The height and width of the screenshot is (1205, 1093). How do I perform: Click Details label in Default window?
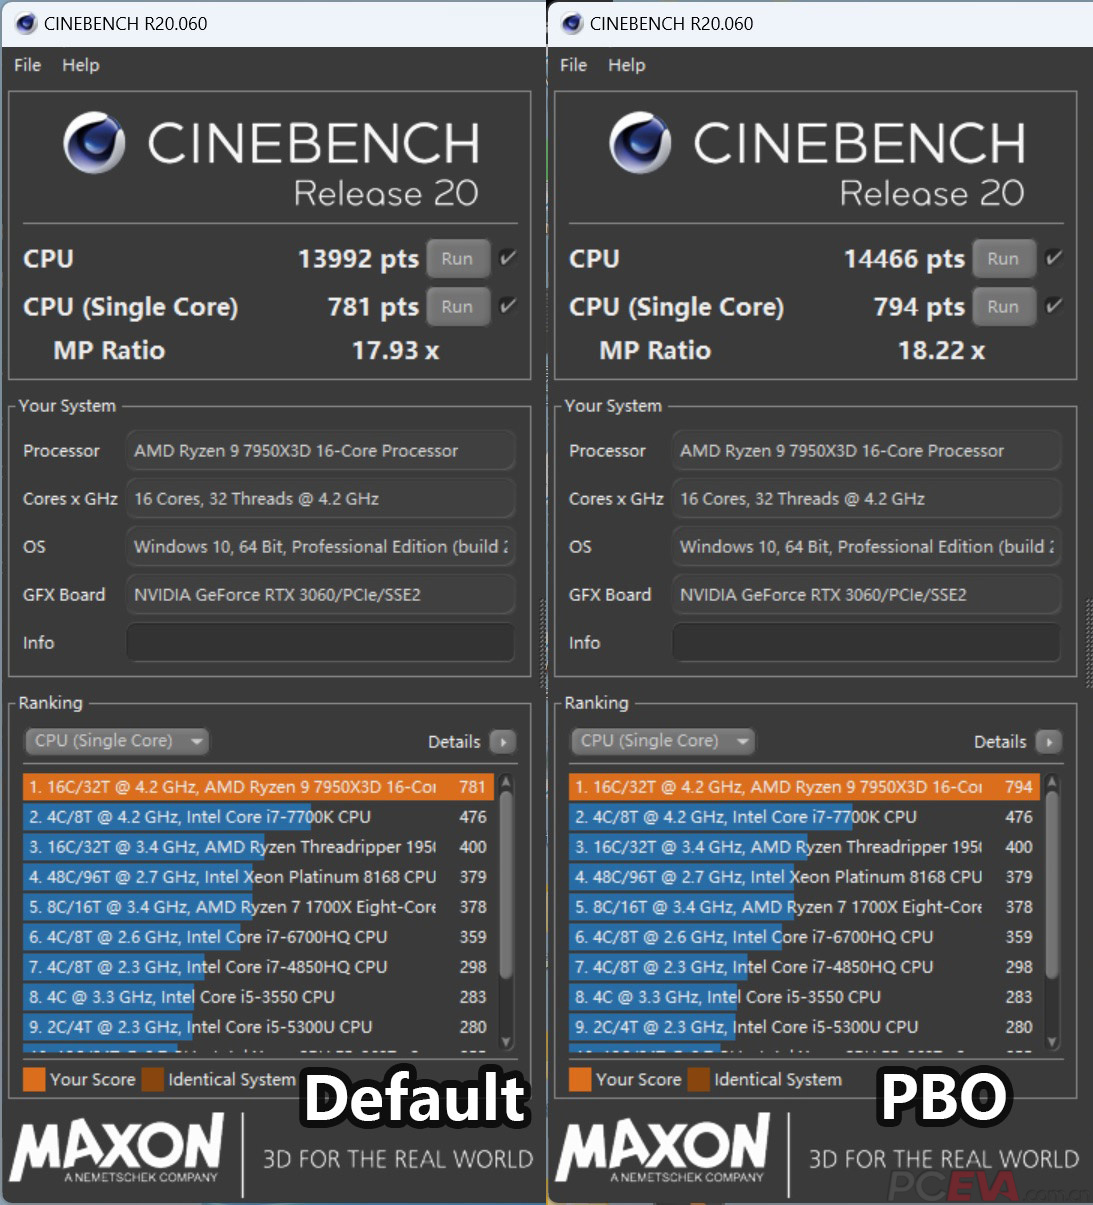pos(454,742)
